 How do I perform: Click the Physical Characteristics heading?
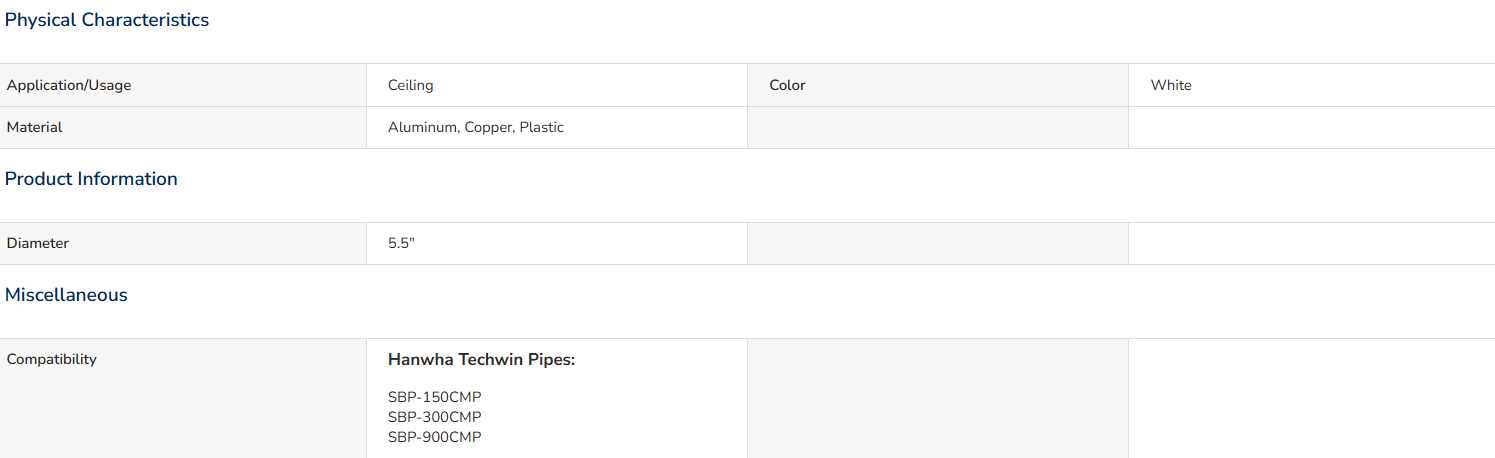[x=107, y=20]
